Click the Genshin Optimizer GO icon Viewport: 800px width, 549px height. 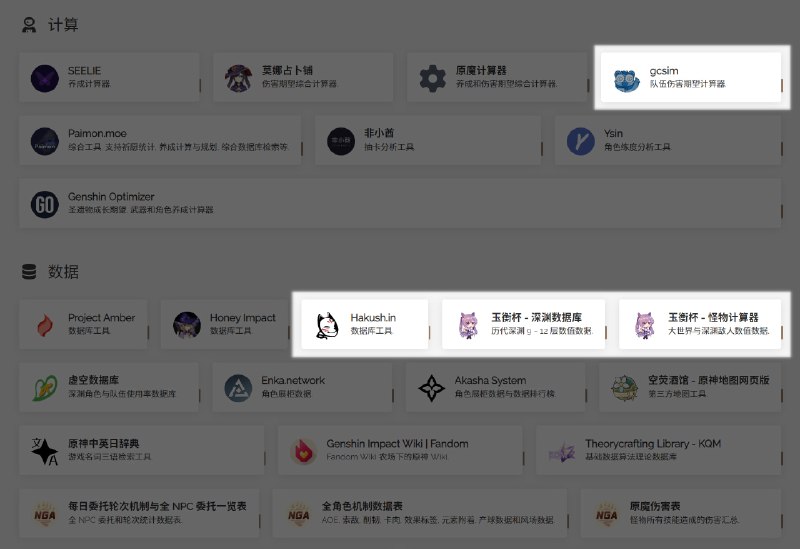[45, 203]
